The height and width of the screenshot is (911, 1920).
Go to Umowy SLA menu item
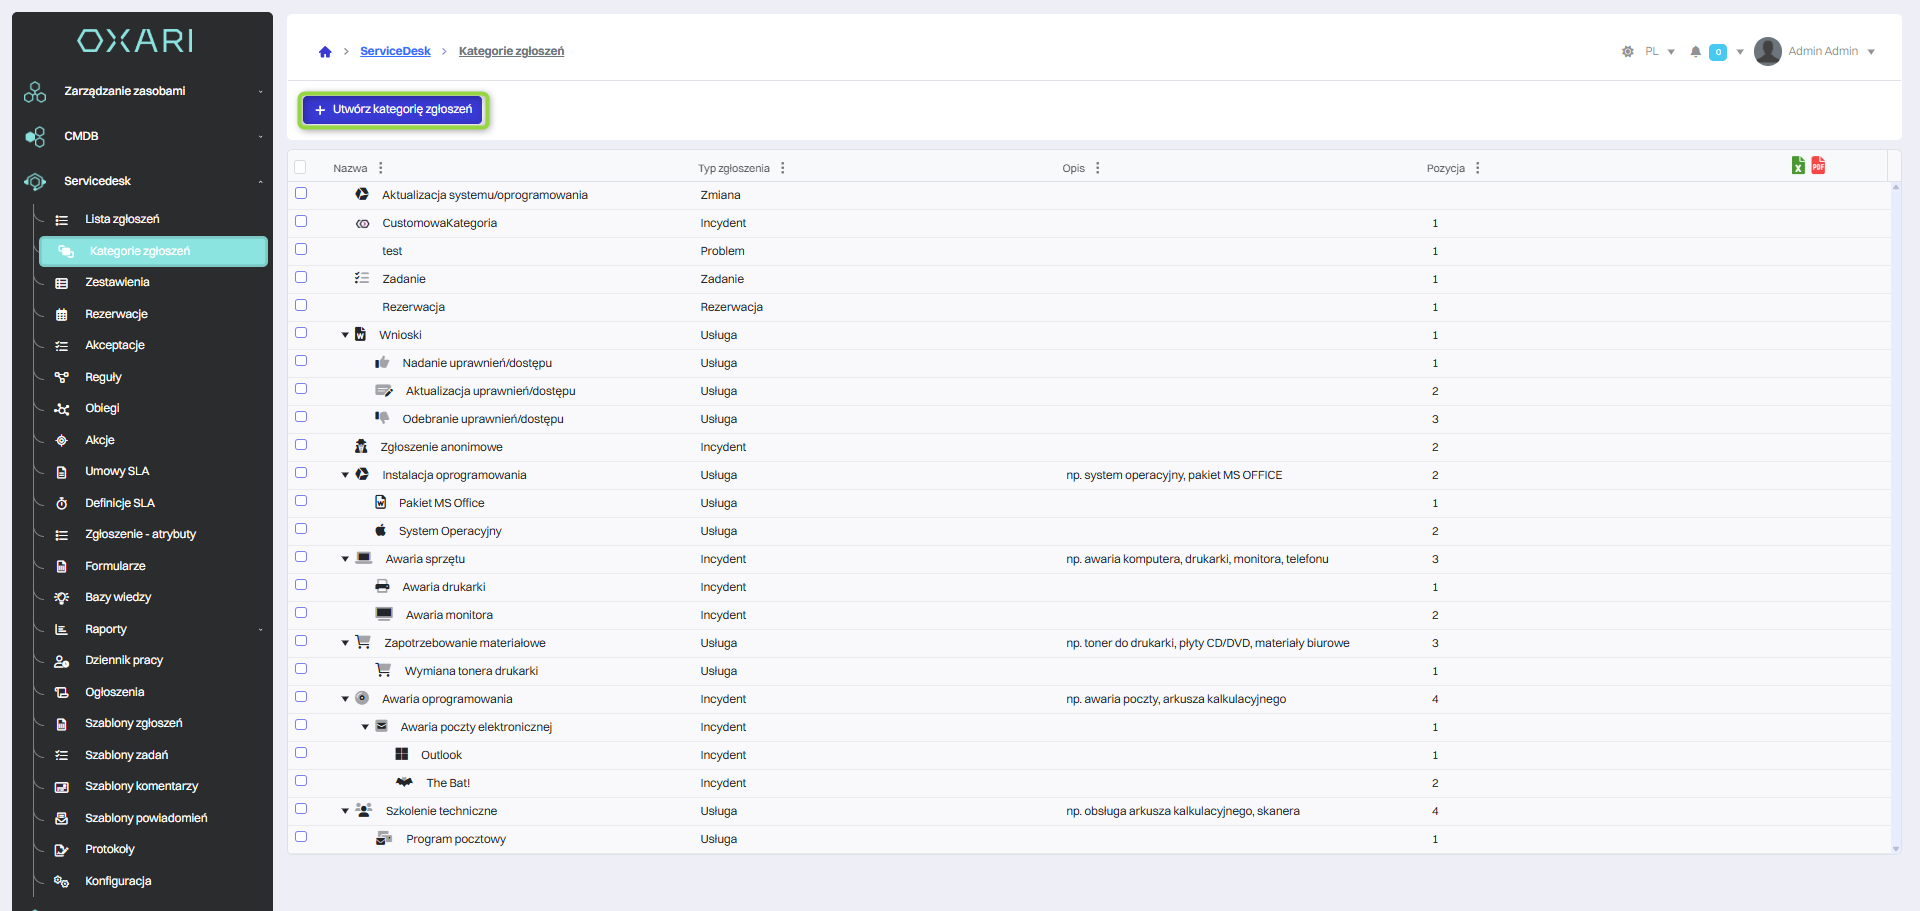(x=117, y=471)
